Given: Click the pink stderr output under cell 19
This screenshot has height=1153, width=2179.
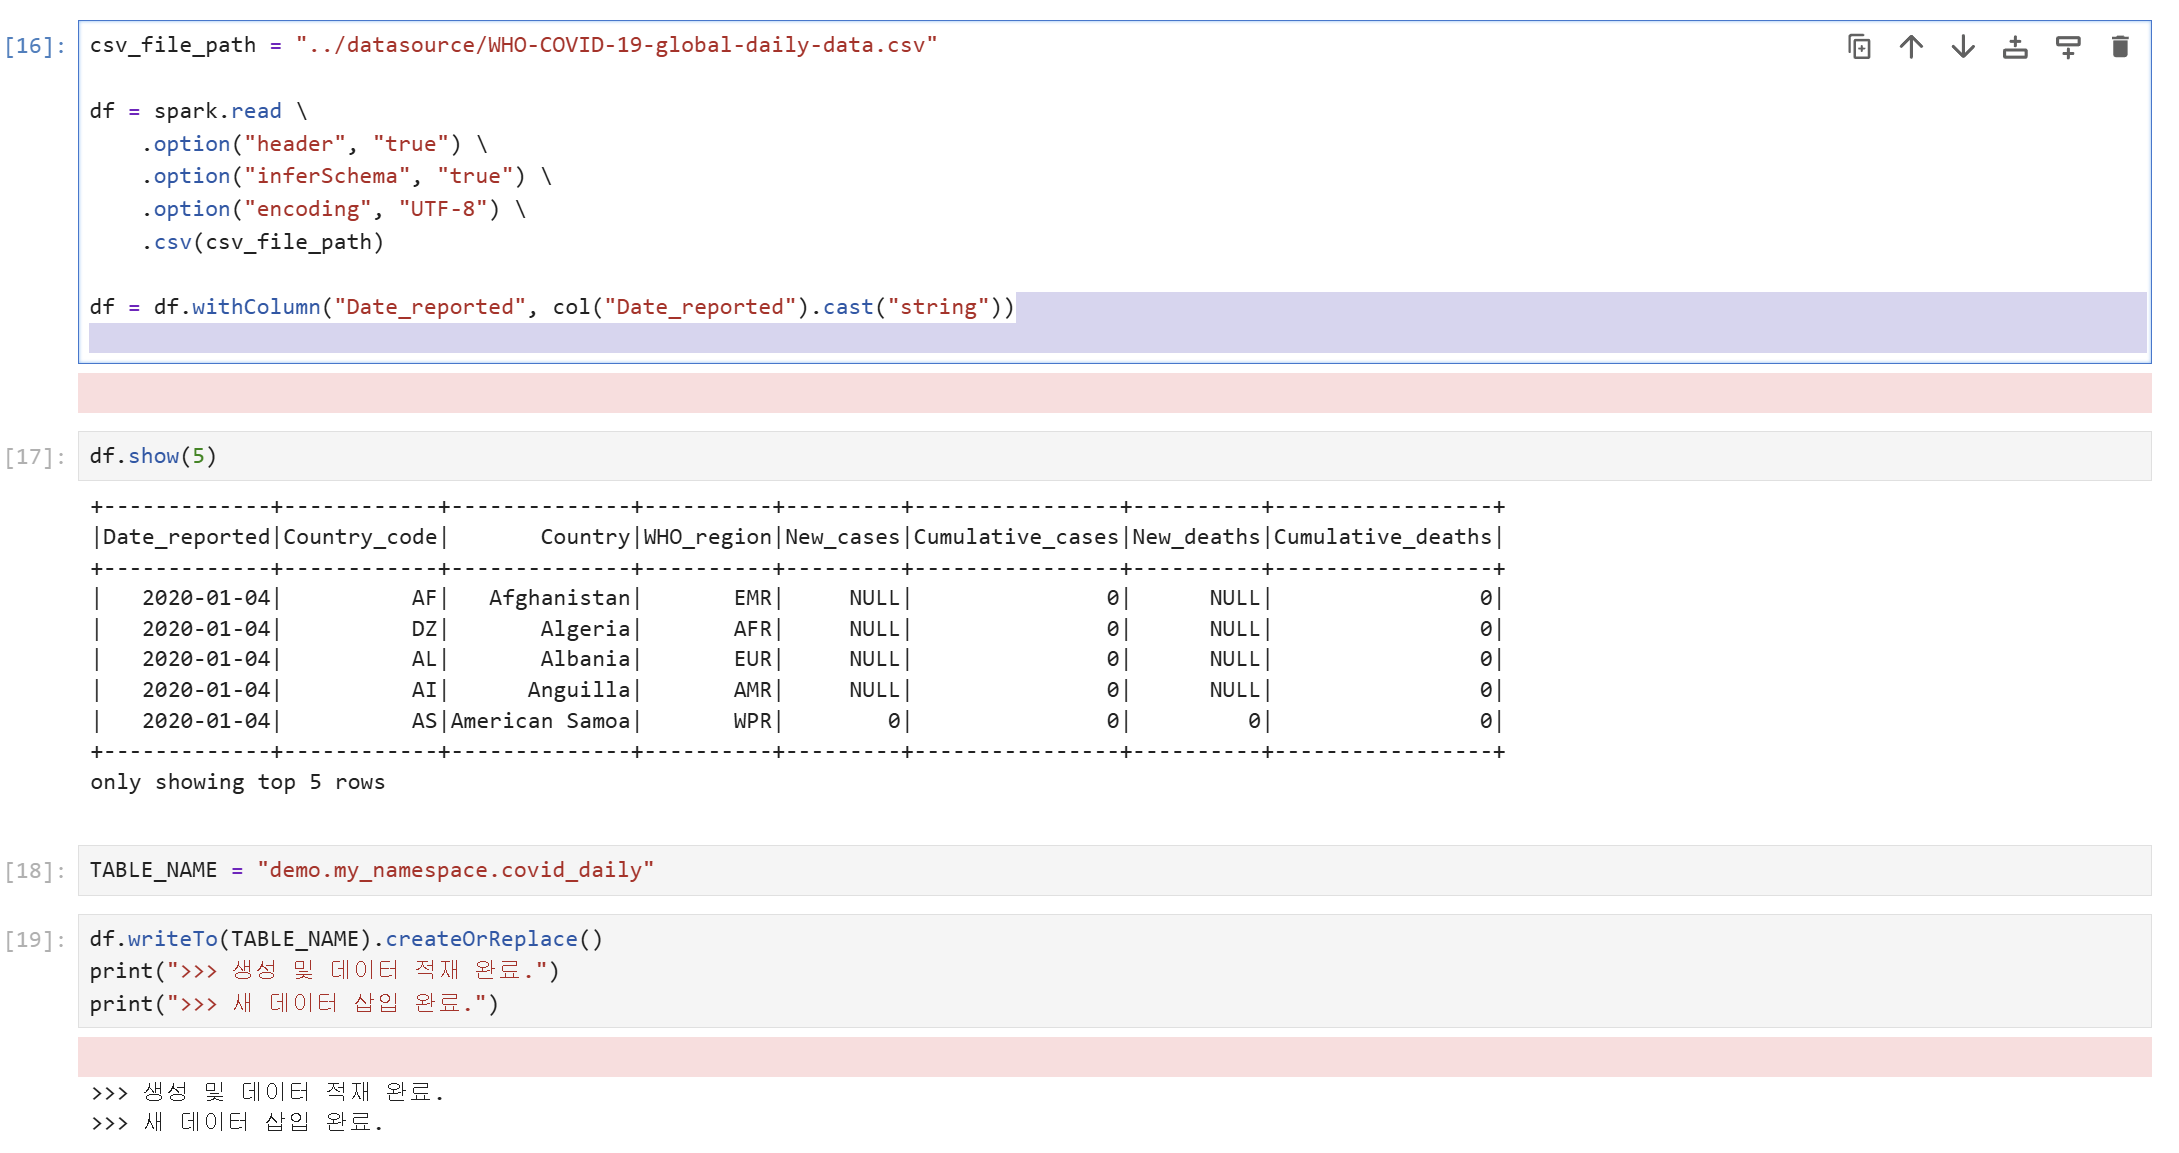Looking at the screenshot, I should (x=1114, y=1057).
